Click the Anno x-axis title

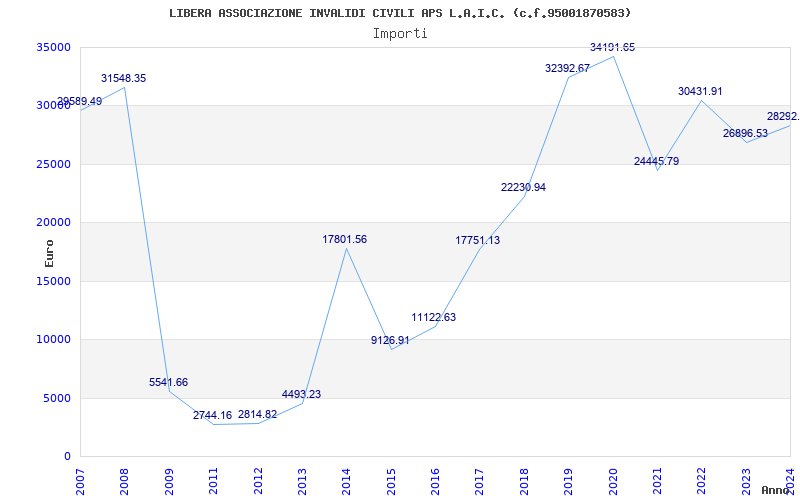(775, 490)
